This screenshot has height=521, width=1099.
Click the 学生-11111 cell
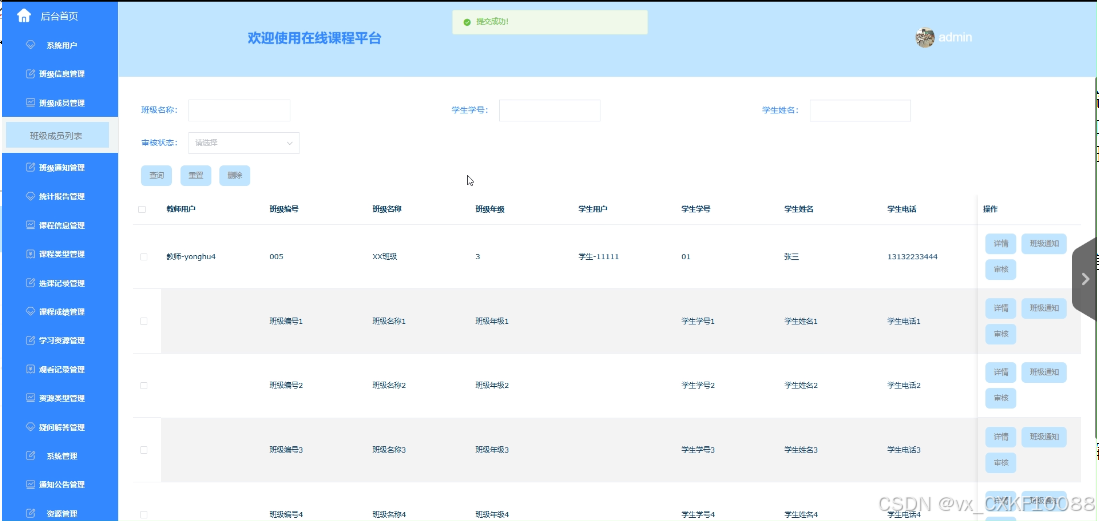click(599, 257)
